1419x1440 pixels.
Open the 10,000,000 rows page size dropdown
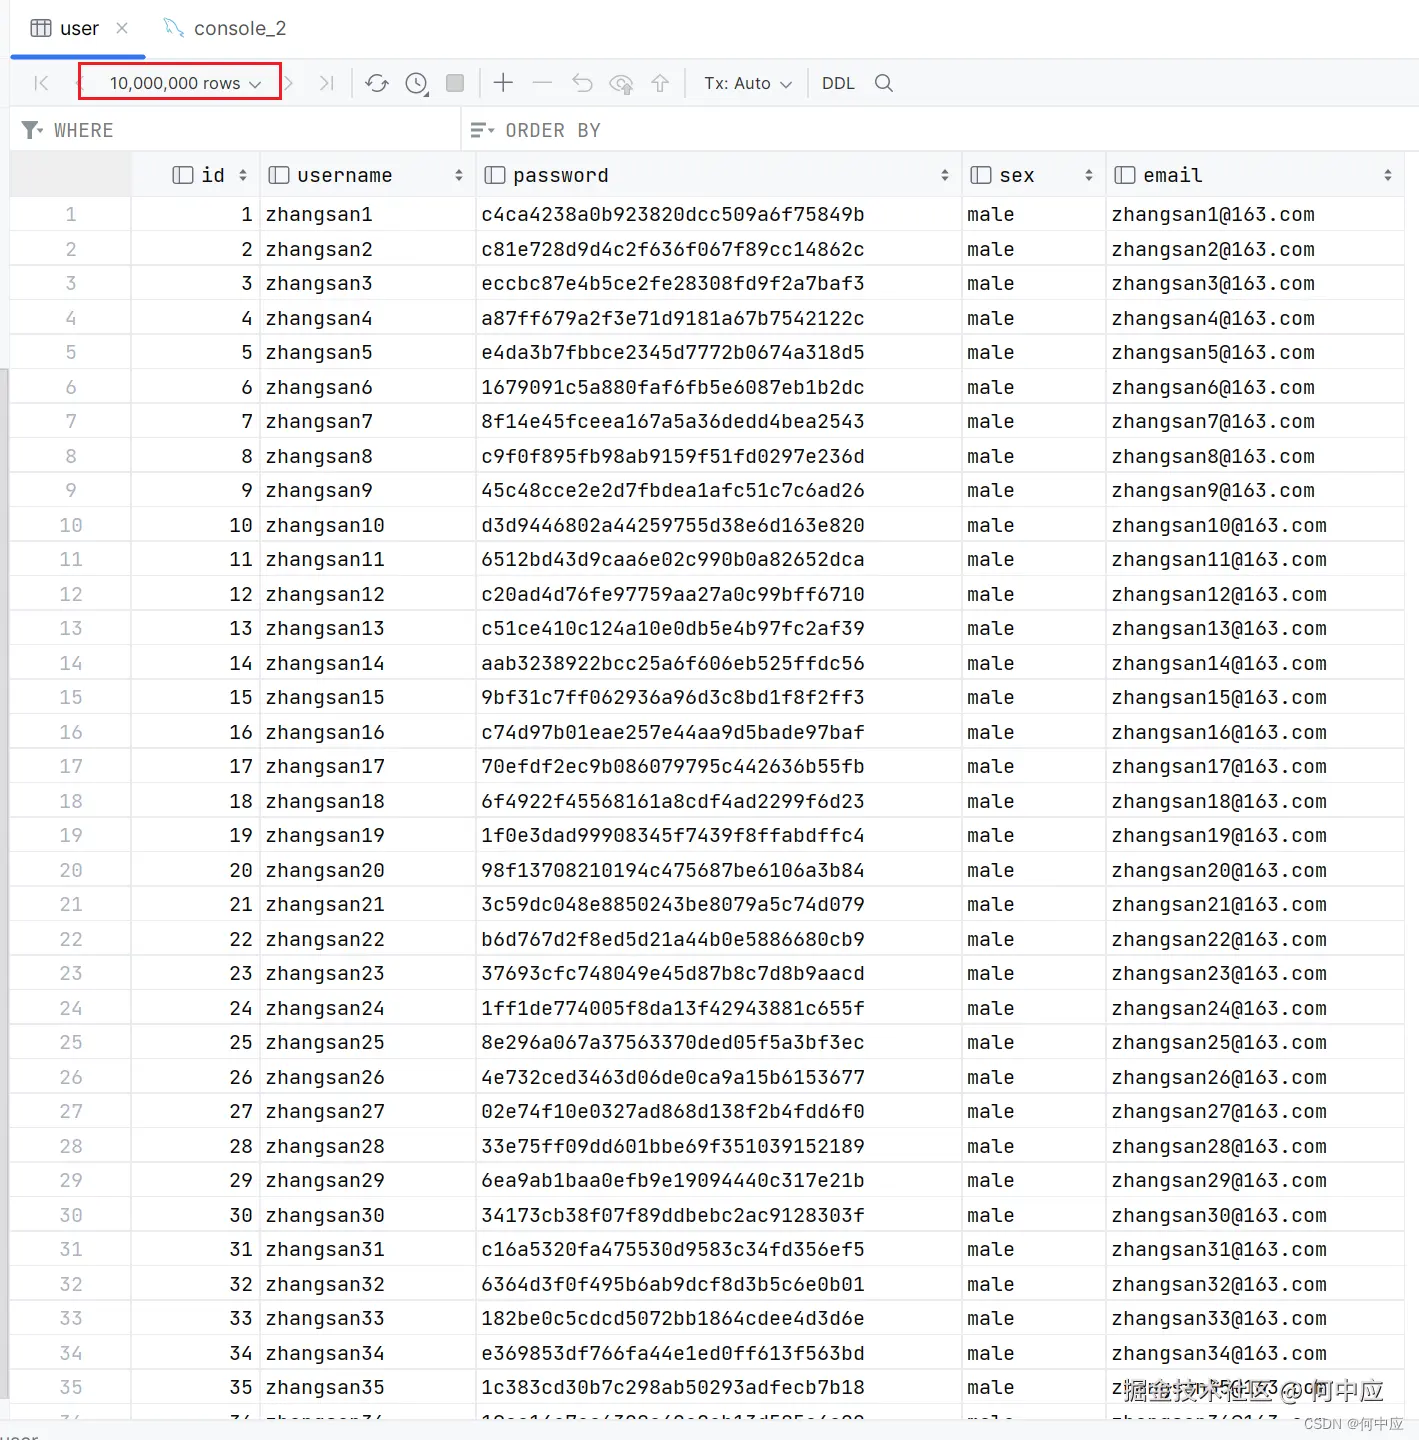point(186,83)
